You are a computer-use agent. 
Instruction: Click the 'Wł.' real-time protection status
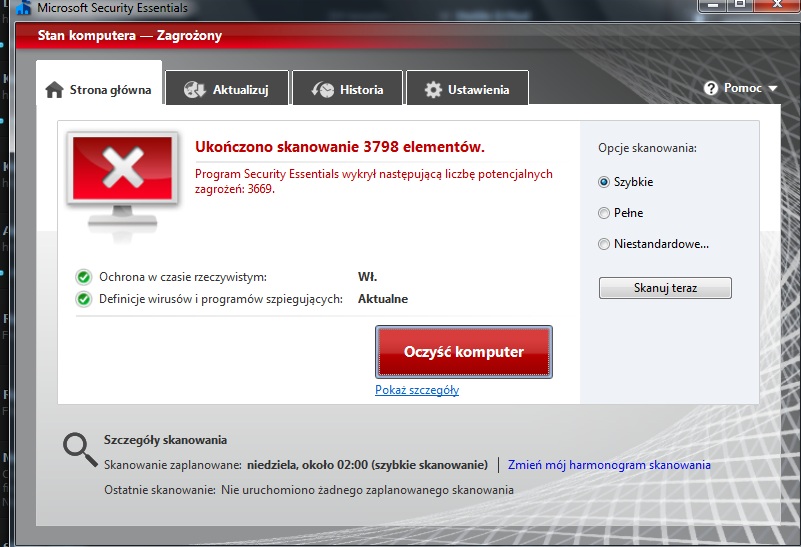coord(367,277)
